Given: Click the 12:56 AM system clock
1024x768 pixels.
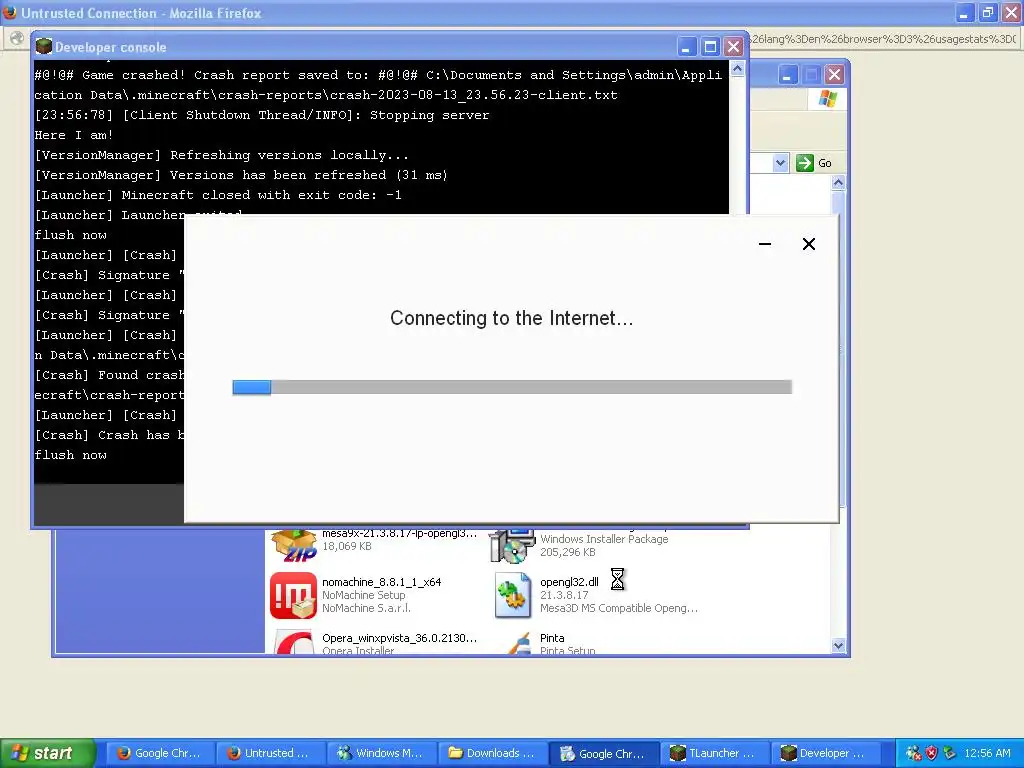Looking at the screenshot, I should click(x=987, y=753).
